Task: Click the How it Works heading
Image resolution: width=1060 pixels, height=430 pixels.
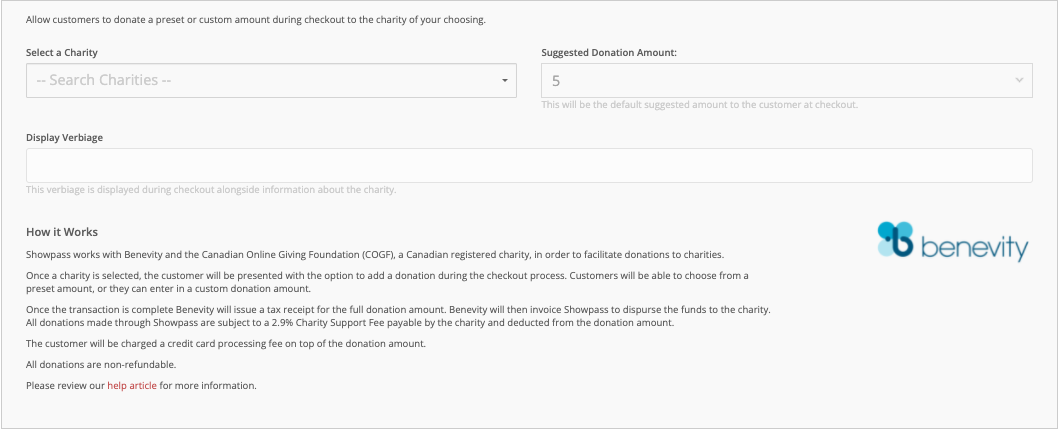Action: click(x=62, y=232)
